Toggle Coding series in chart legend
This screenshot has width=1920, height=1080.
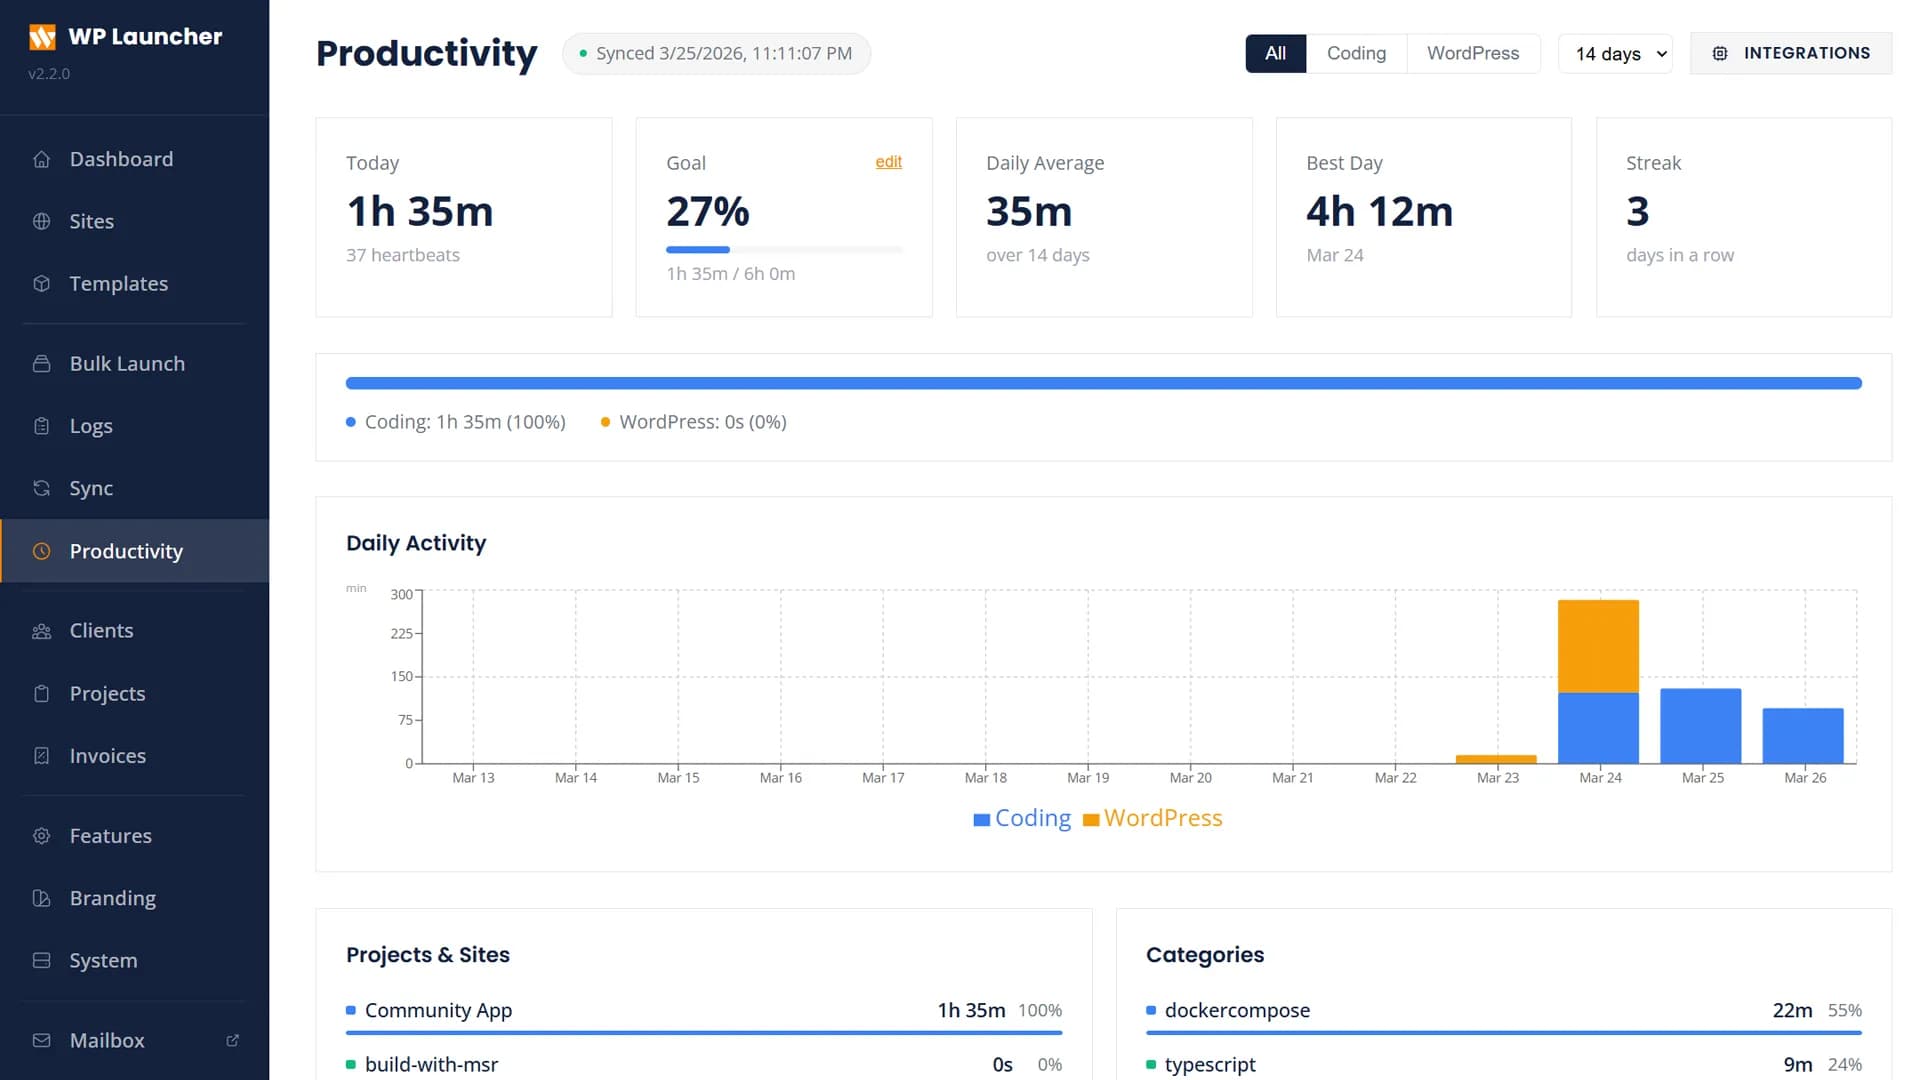coord(1022,818)
